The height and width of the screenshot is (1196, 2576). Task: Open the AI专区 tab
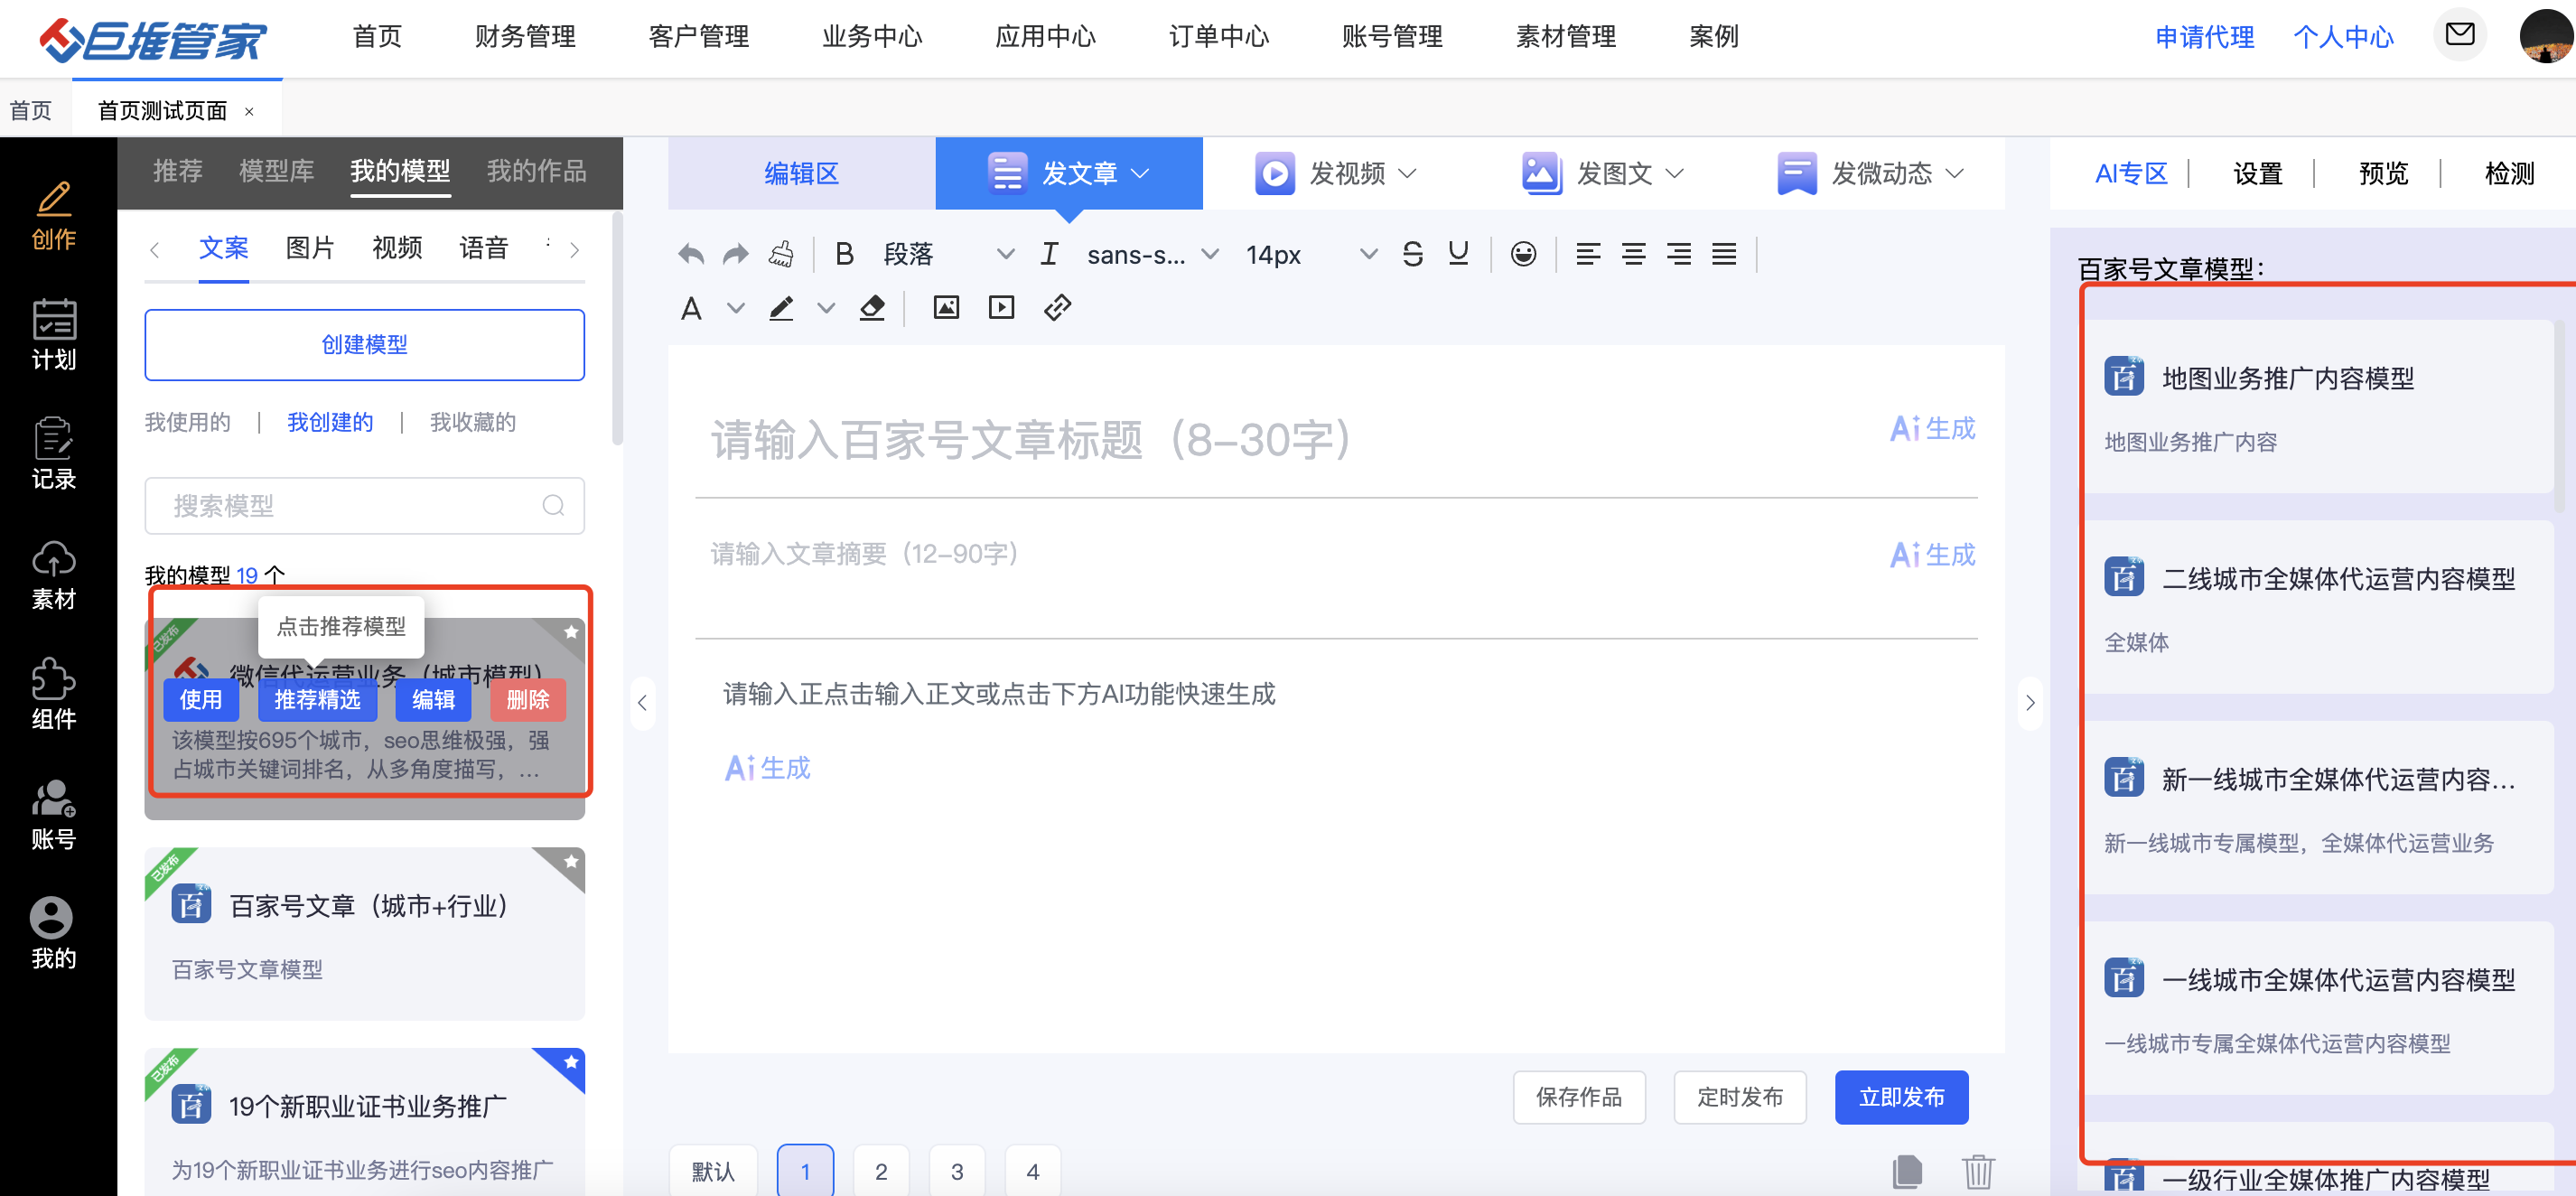[2131, 174]
